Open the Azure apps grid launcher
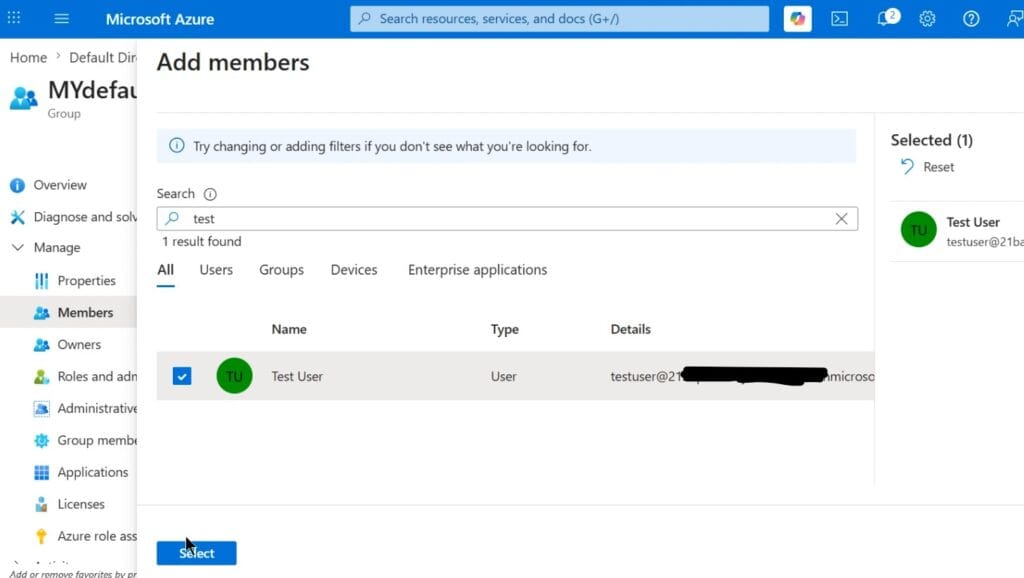Viewport: 1024px width, 578px height. [14, 18]
